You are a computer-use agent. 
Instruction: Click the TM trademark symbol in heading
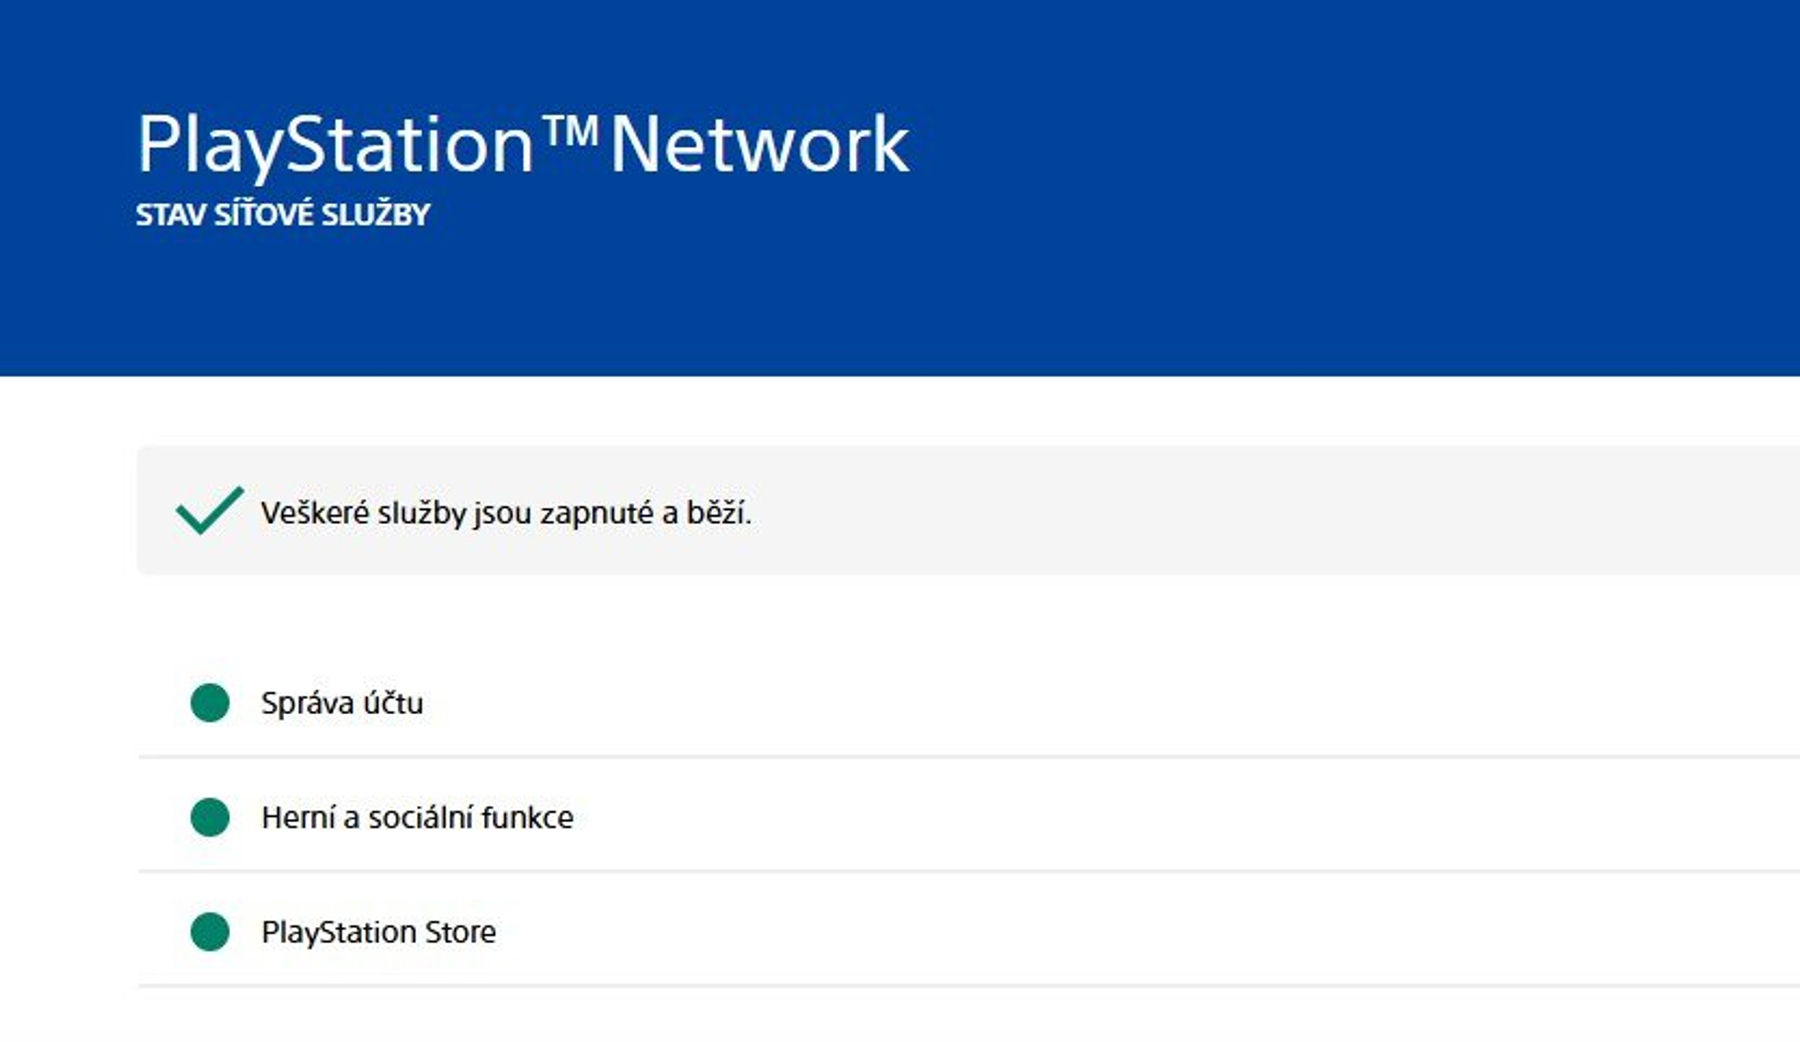click(x=570, y=131)
